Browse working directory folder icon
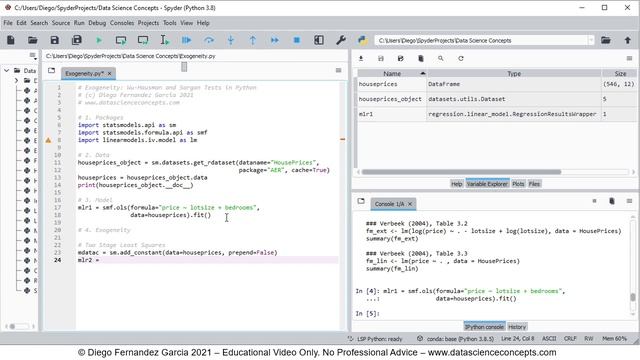The width and height of the screenshot is (640, 360). click(606, 40)
